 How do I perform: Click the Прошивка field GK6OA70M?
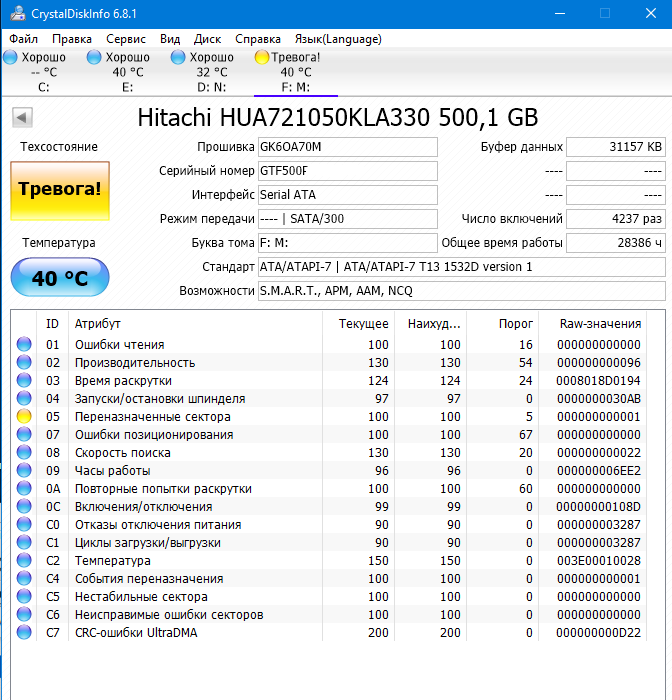click(348, 147)
